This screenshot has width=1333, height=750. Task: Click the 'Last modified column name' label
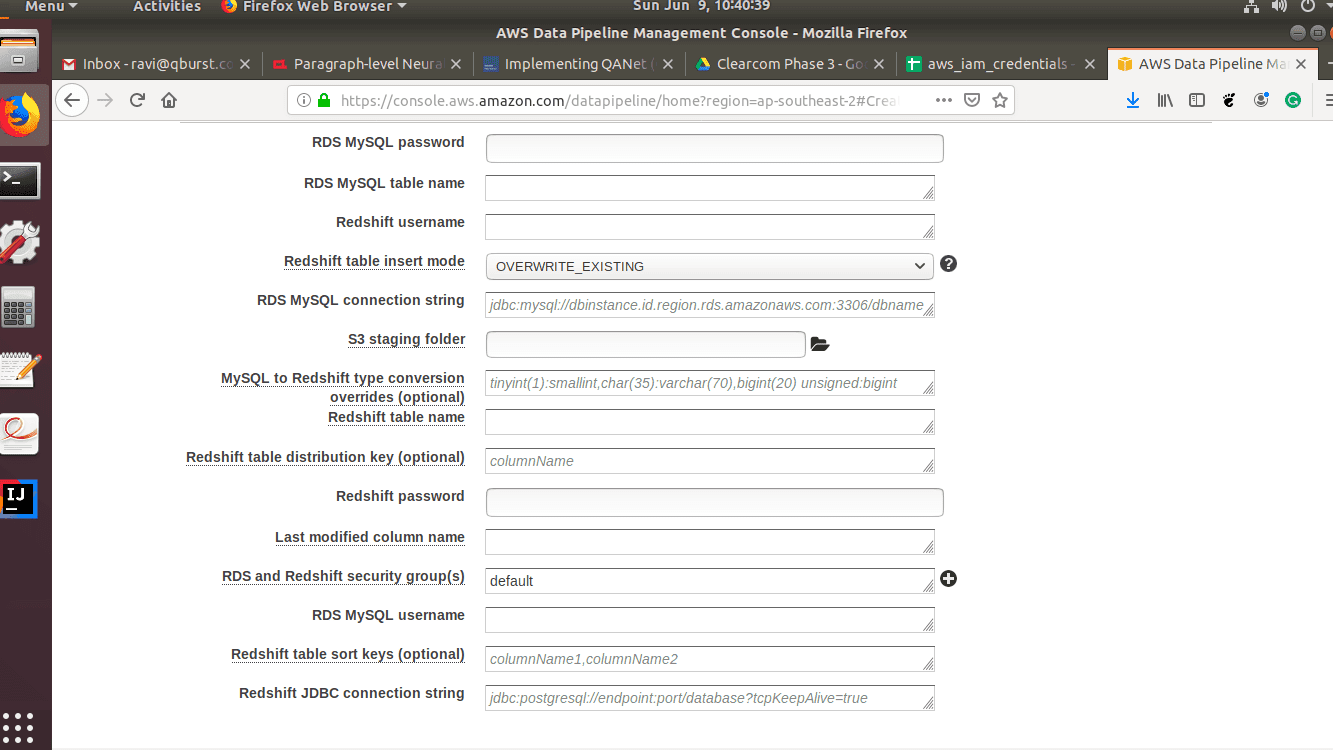pyautogui.click(x=370, y=537)
